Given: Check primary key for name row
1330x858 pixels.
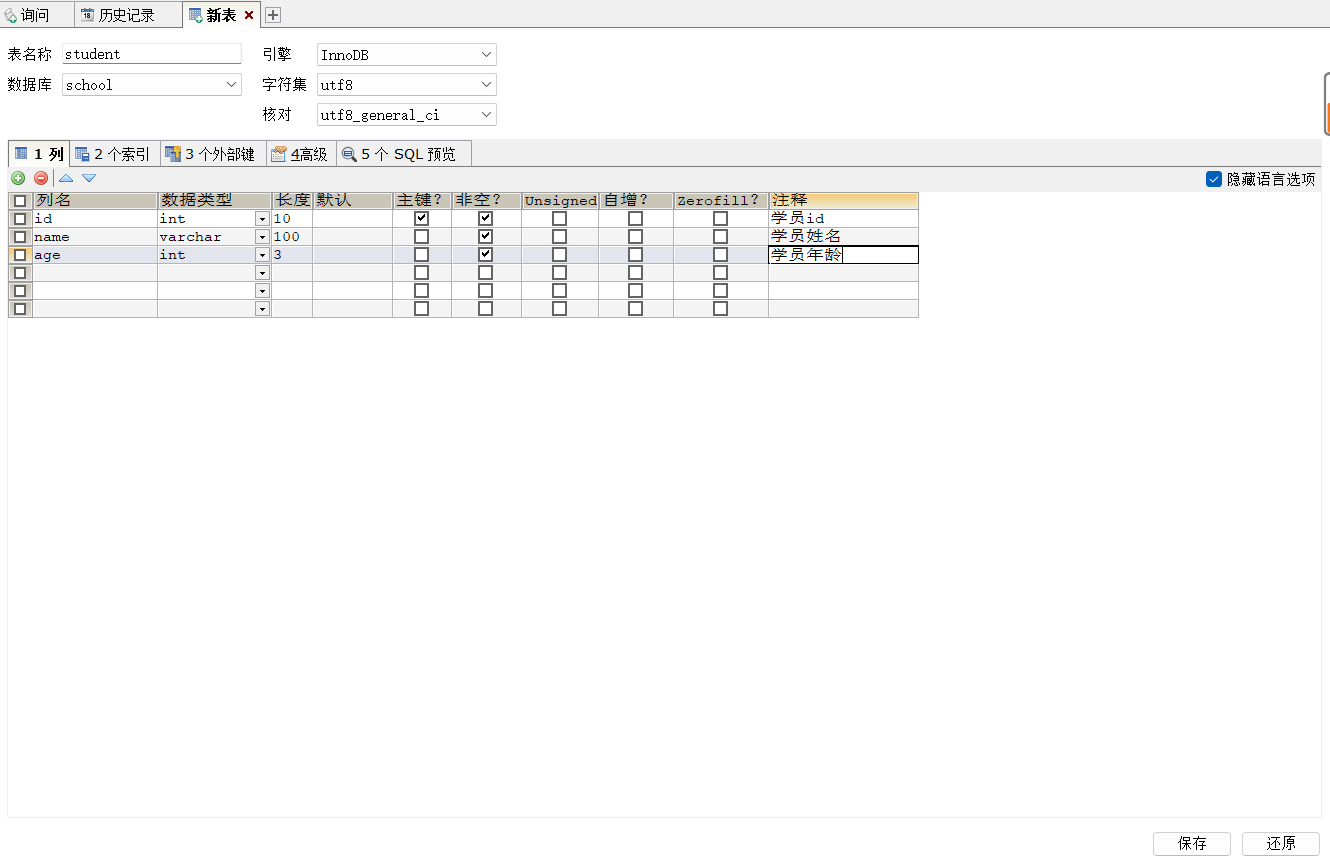Looking at the screenshot, I should (x=421, y=236).
